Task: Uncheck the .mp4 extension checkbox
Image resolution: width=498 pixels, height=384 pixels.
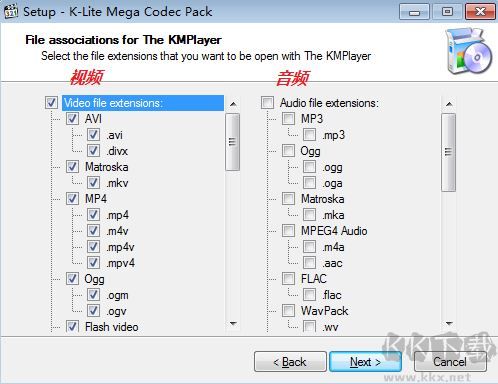Action: [x=94, y=215]
